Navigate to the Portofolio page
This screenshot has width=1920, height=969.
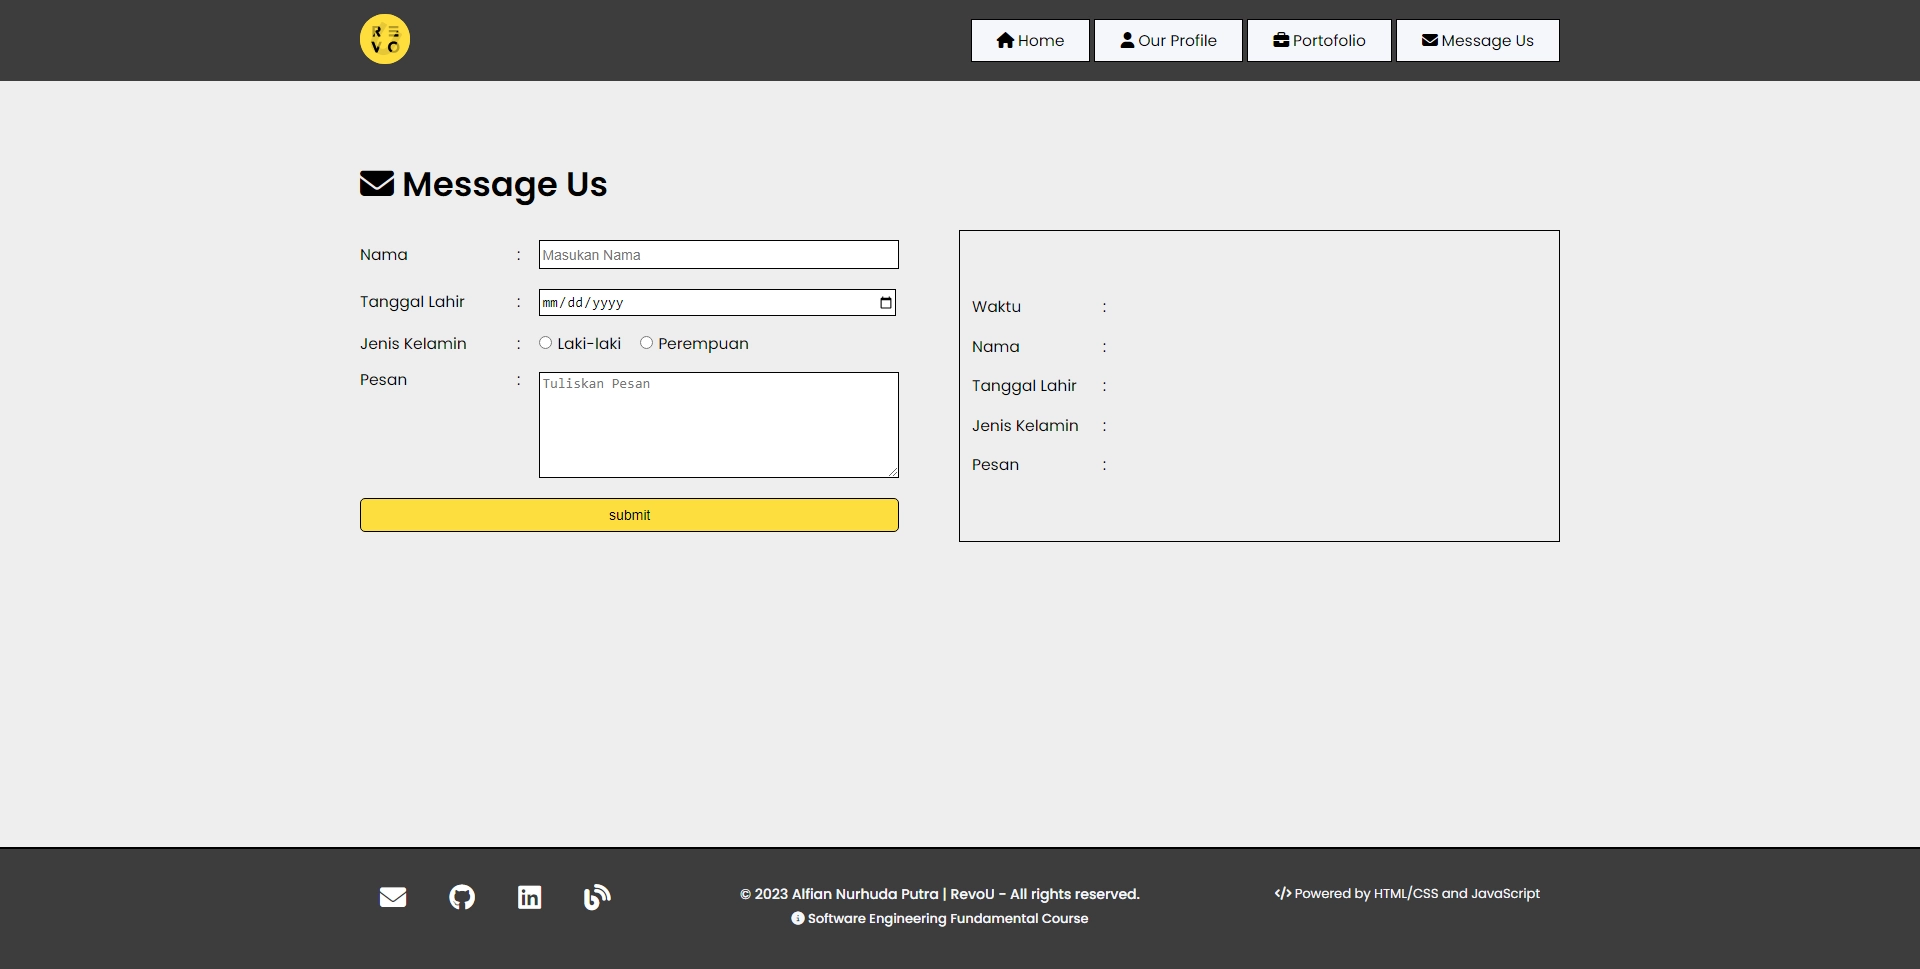(1319, 40)
